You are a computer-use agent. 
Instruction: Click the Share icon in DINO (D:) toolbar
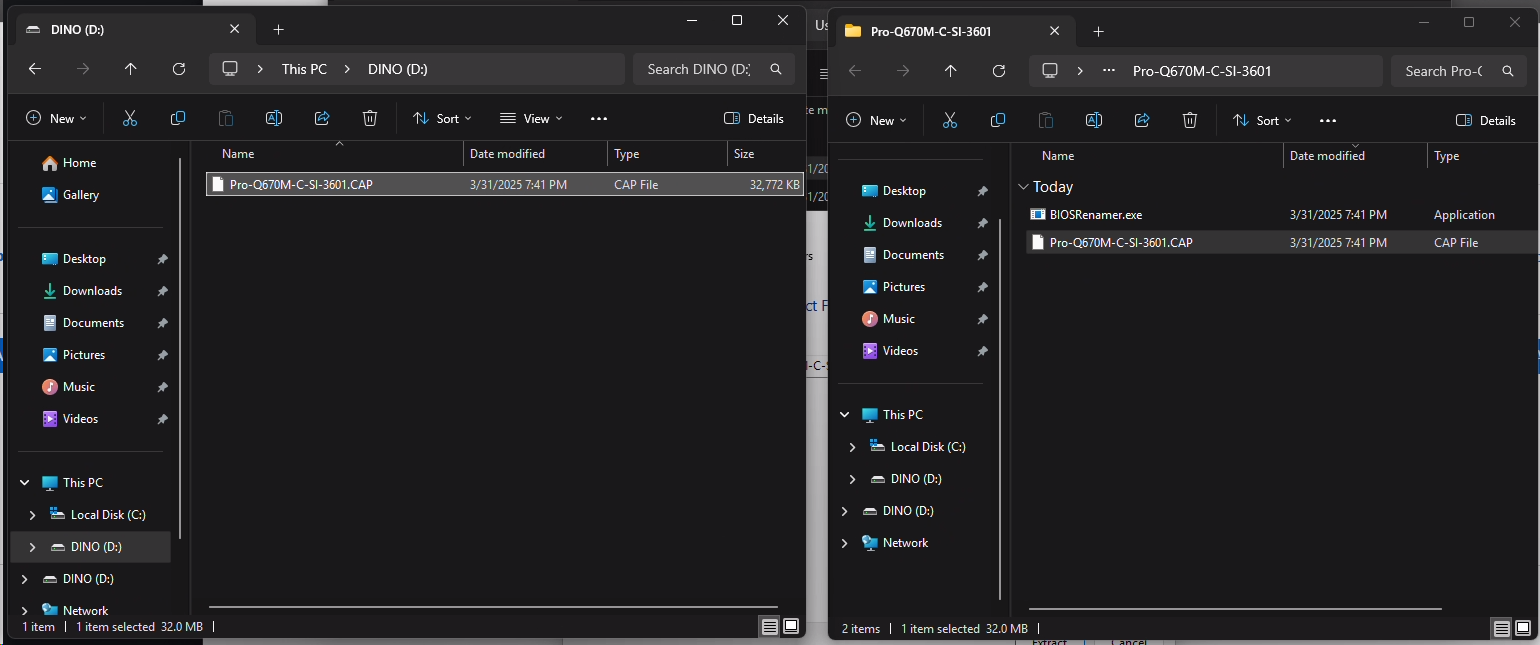point(322,118)
